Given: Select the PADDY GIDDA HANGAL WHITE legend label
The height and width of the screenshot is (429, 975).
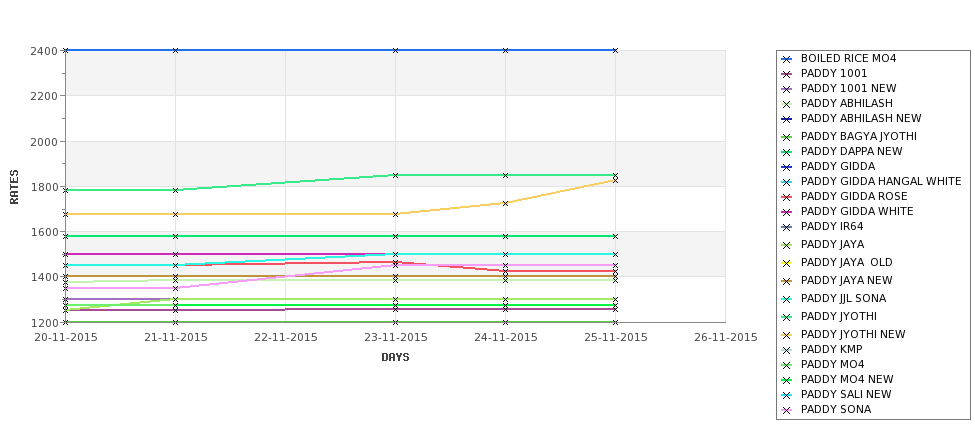Looking at the screenshot, I should [880, 182].
